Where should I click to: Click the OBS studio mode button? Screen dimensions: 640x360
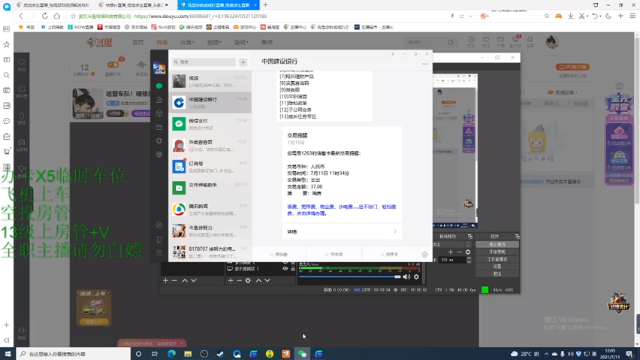[497, 259]
